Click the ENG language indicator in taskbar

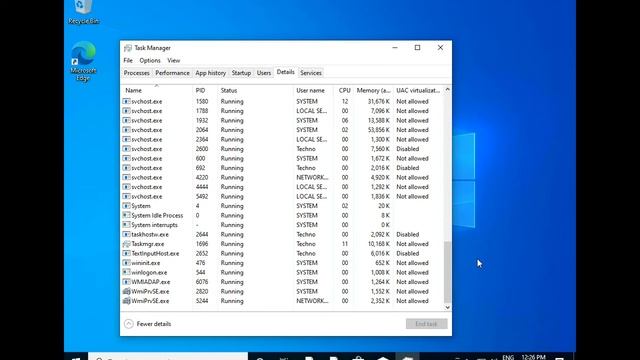(x=508, y=357)
